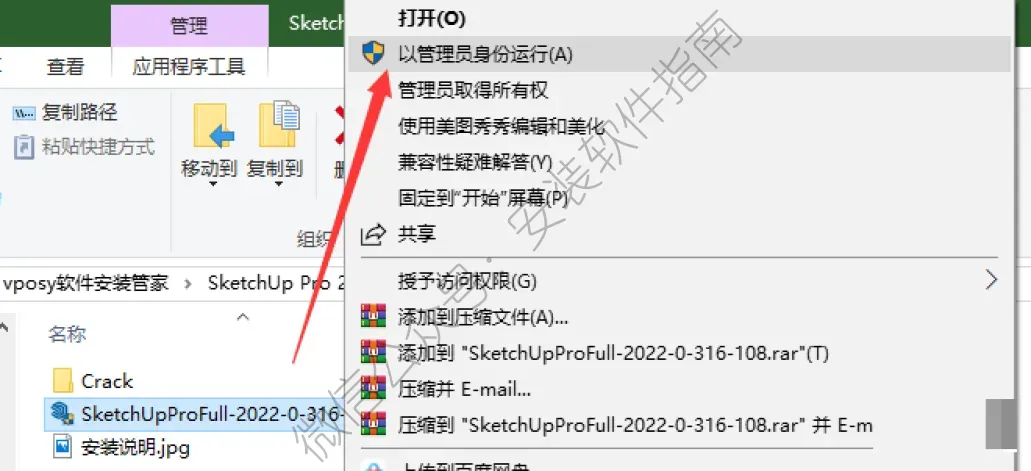Expand the 授予访问权限(G) submenu arrow
1031x471 pixels.
[992, 281]
